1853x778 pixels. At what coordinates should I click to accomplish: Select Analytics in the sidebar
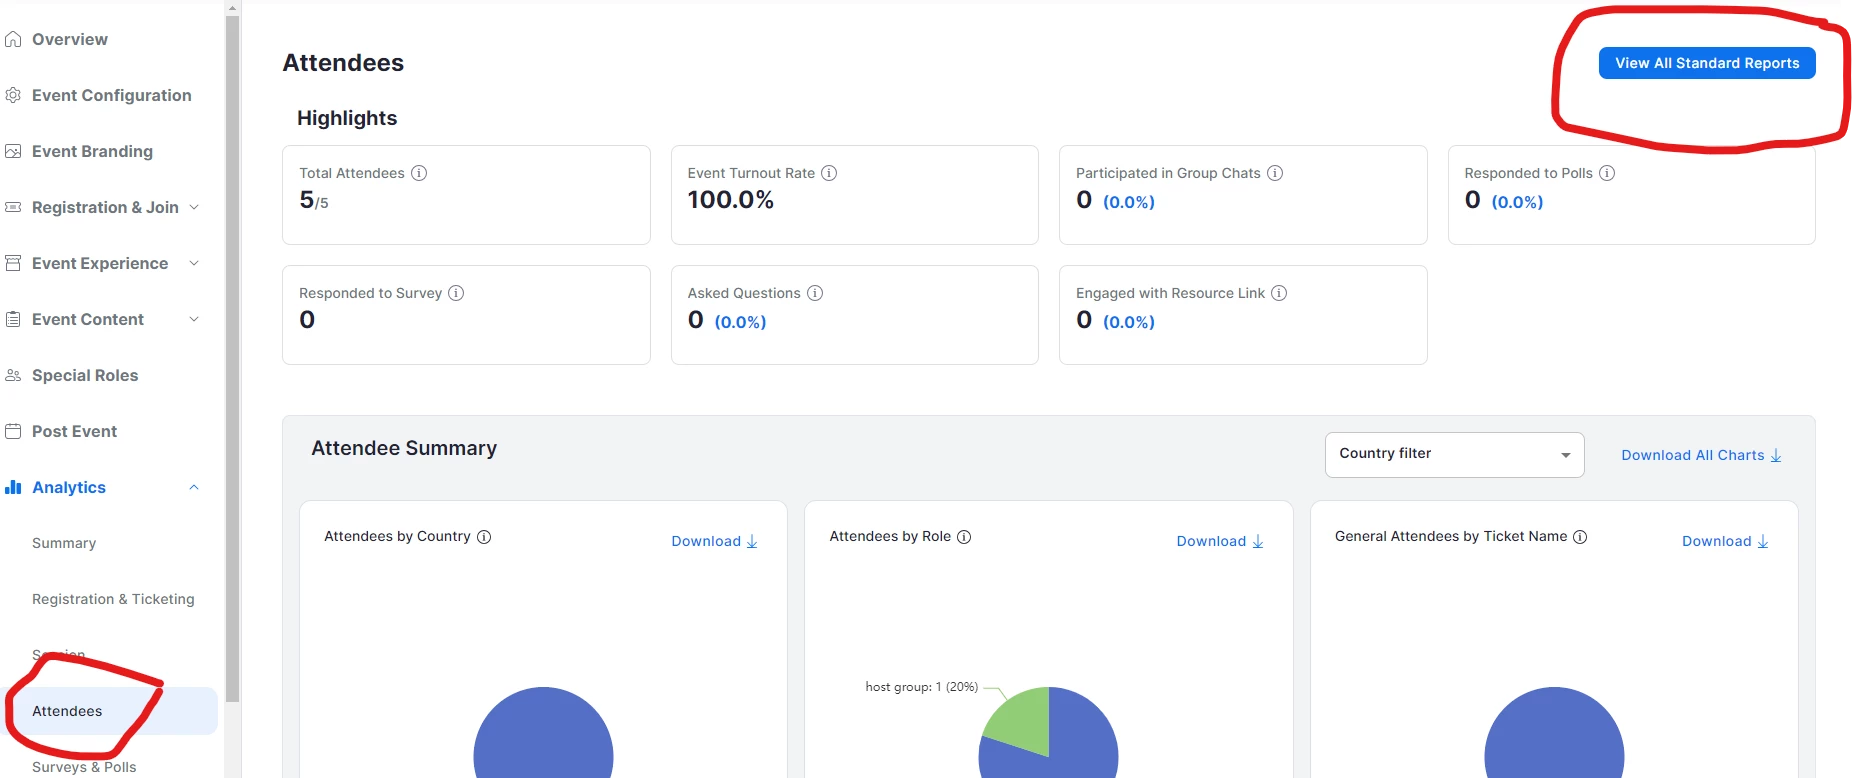[x=69, y=487]
